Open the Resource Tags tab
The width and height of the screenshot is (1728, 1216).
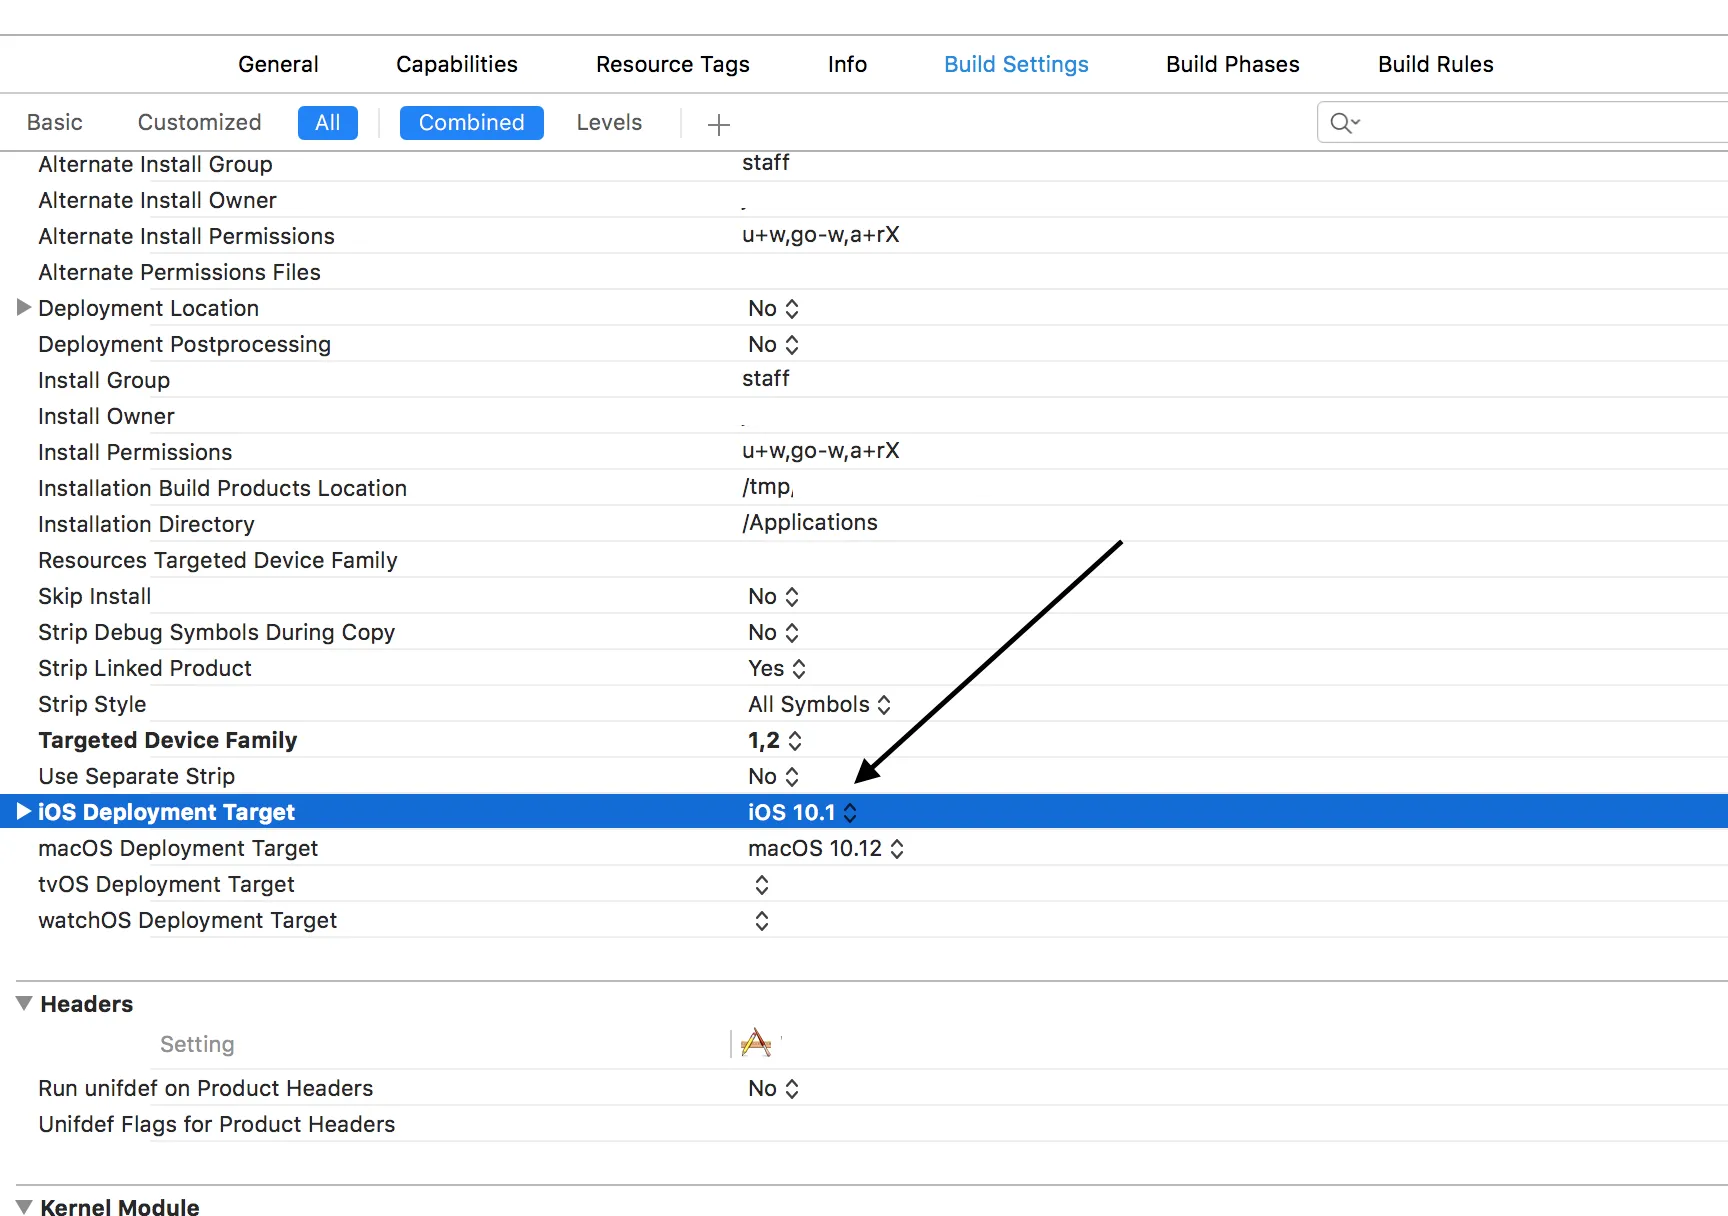673,64
